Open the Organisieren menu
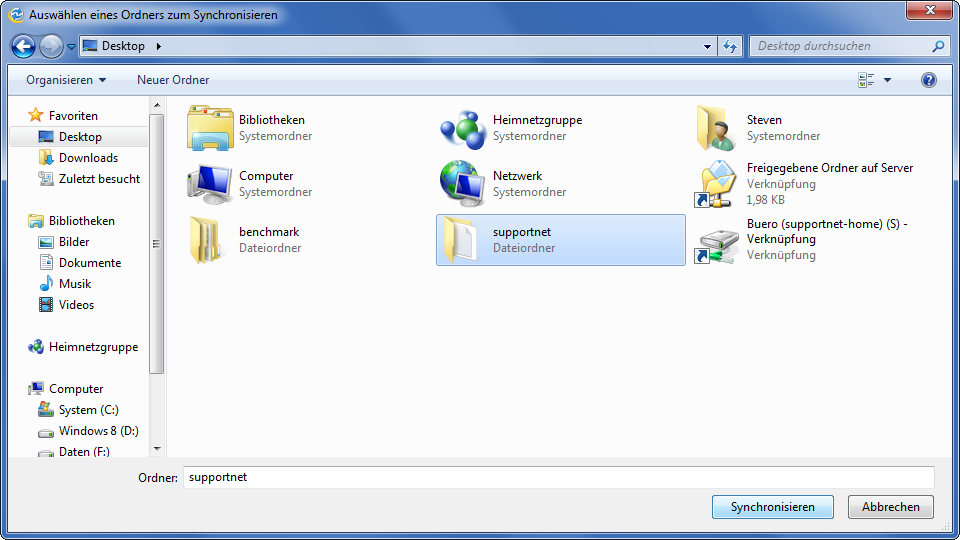Image resolution: width=960 pixels, height=540 pixels. [66, 80]
